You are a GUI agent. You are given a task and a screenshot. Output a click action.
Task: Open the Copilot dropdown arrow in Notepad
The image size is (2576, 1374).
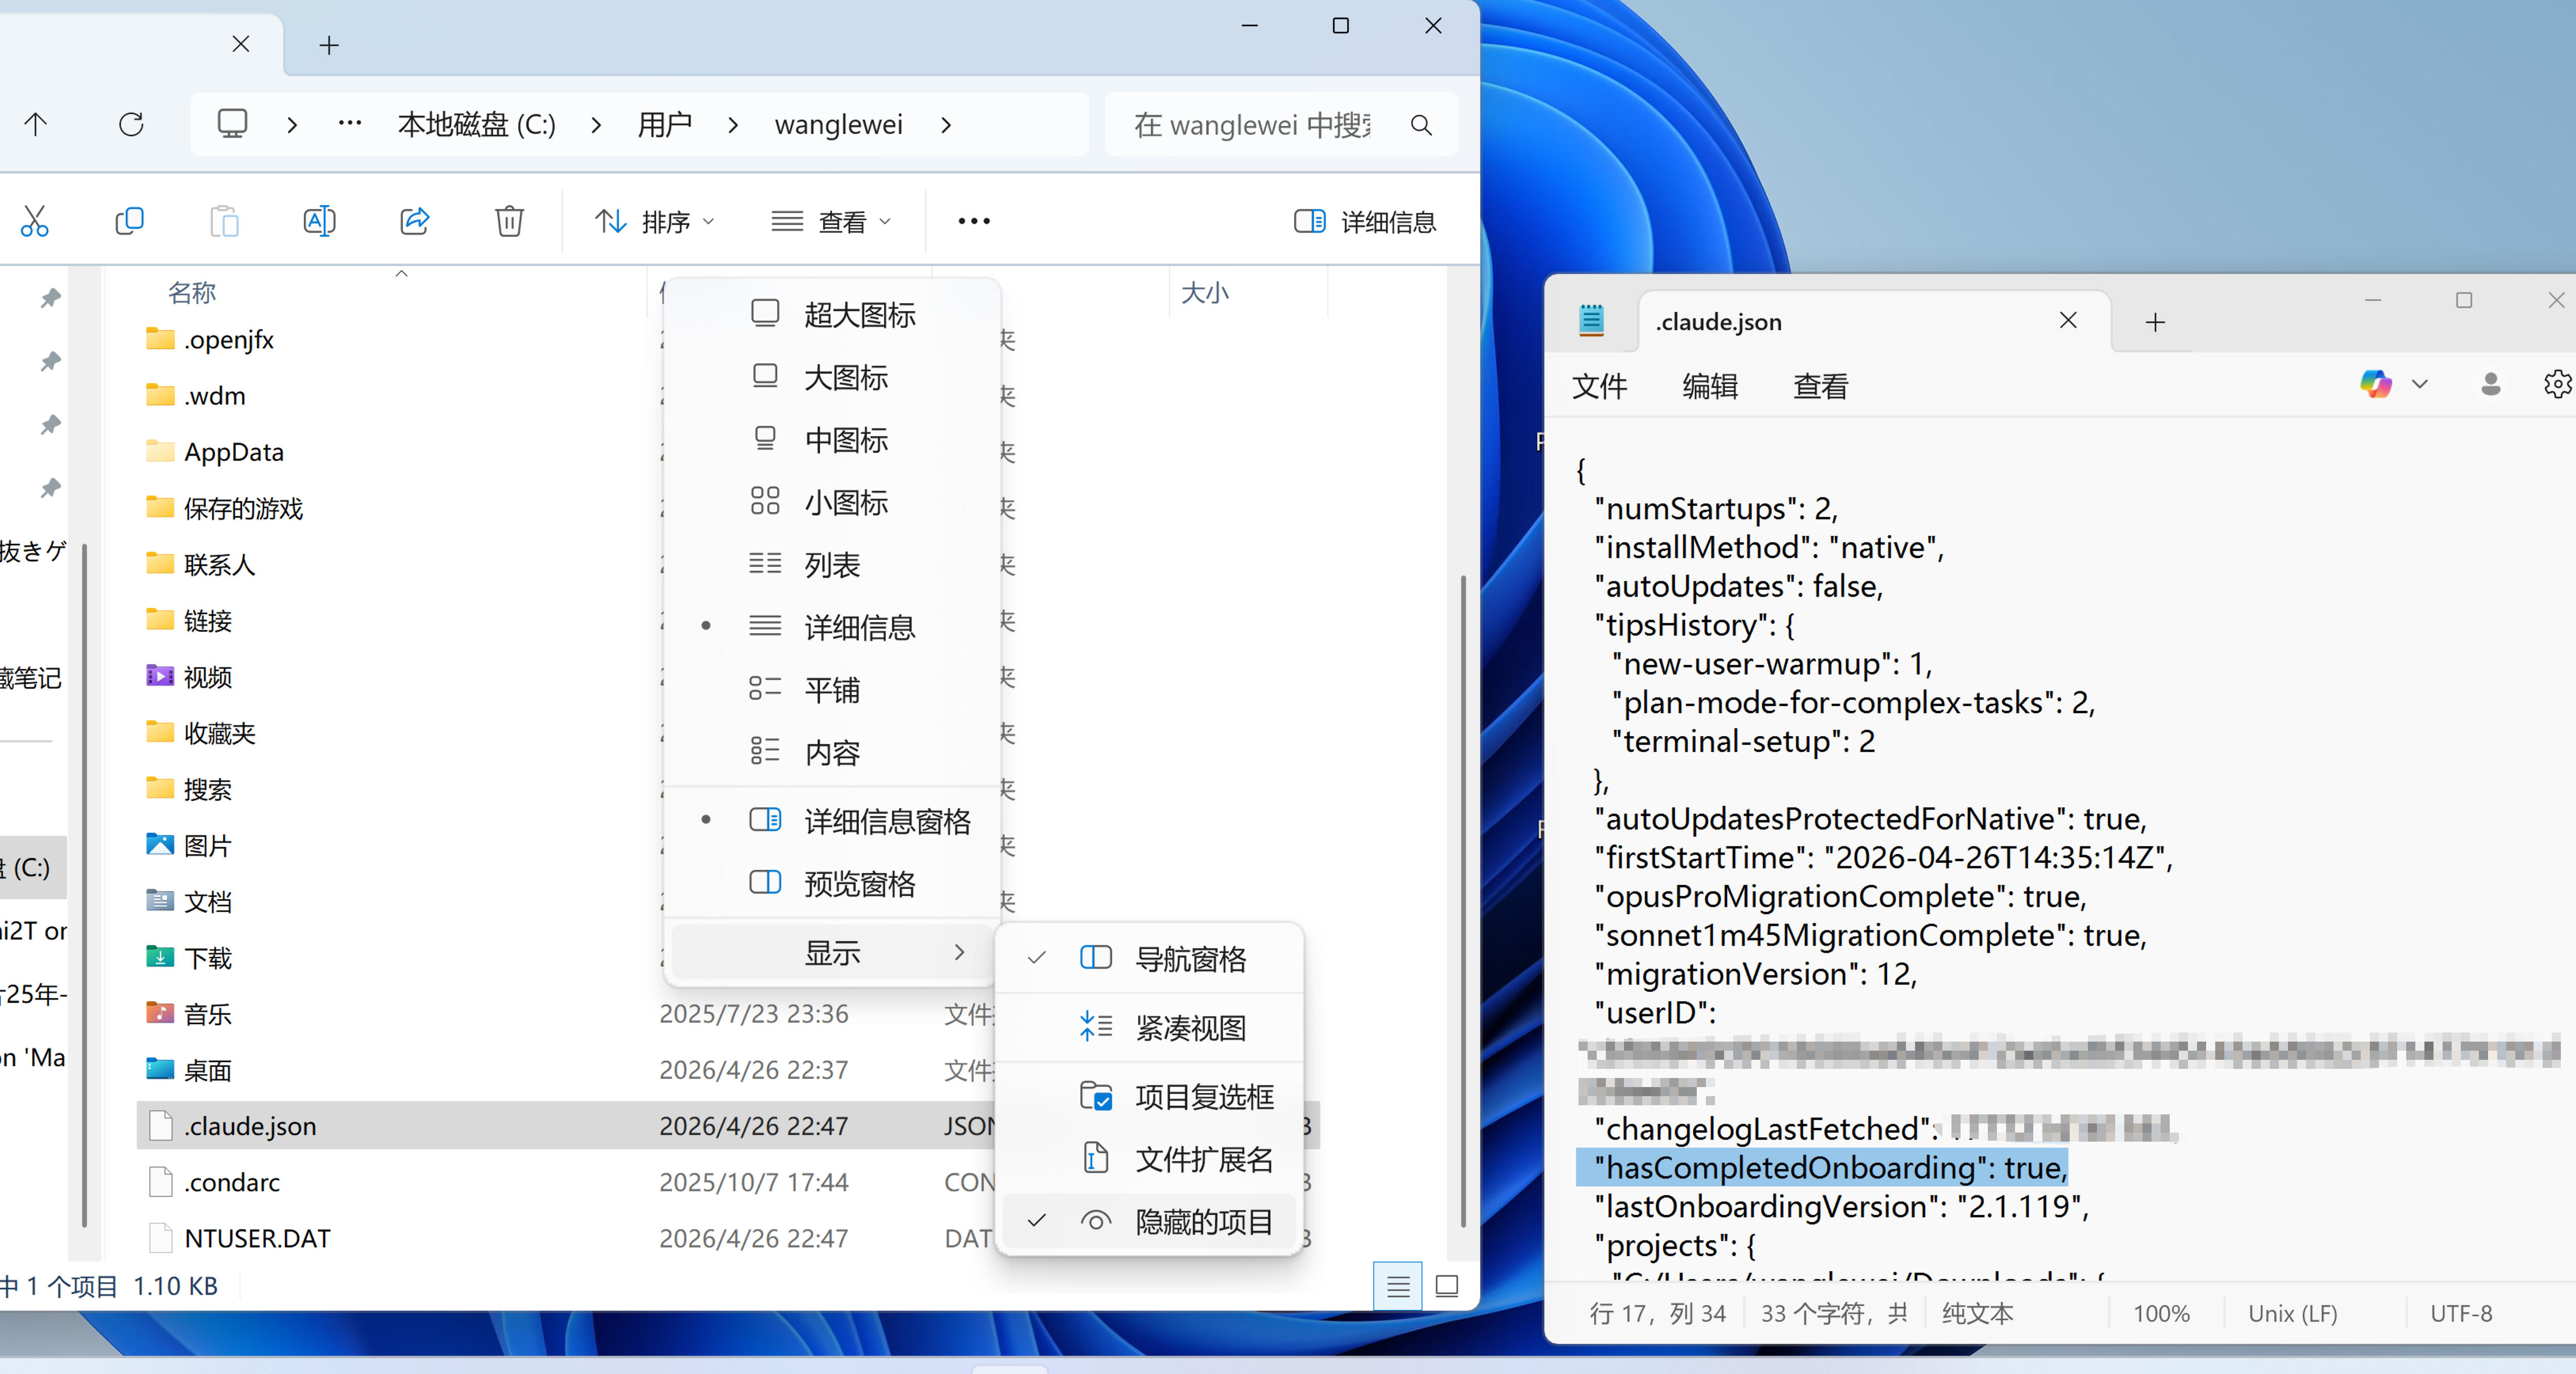[x=2420, y=384]
